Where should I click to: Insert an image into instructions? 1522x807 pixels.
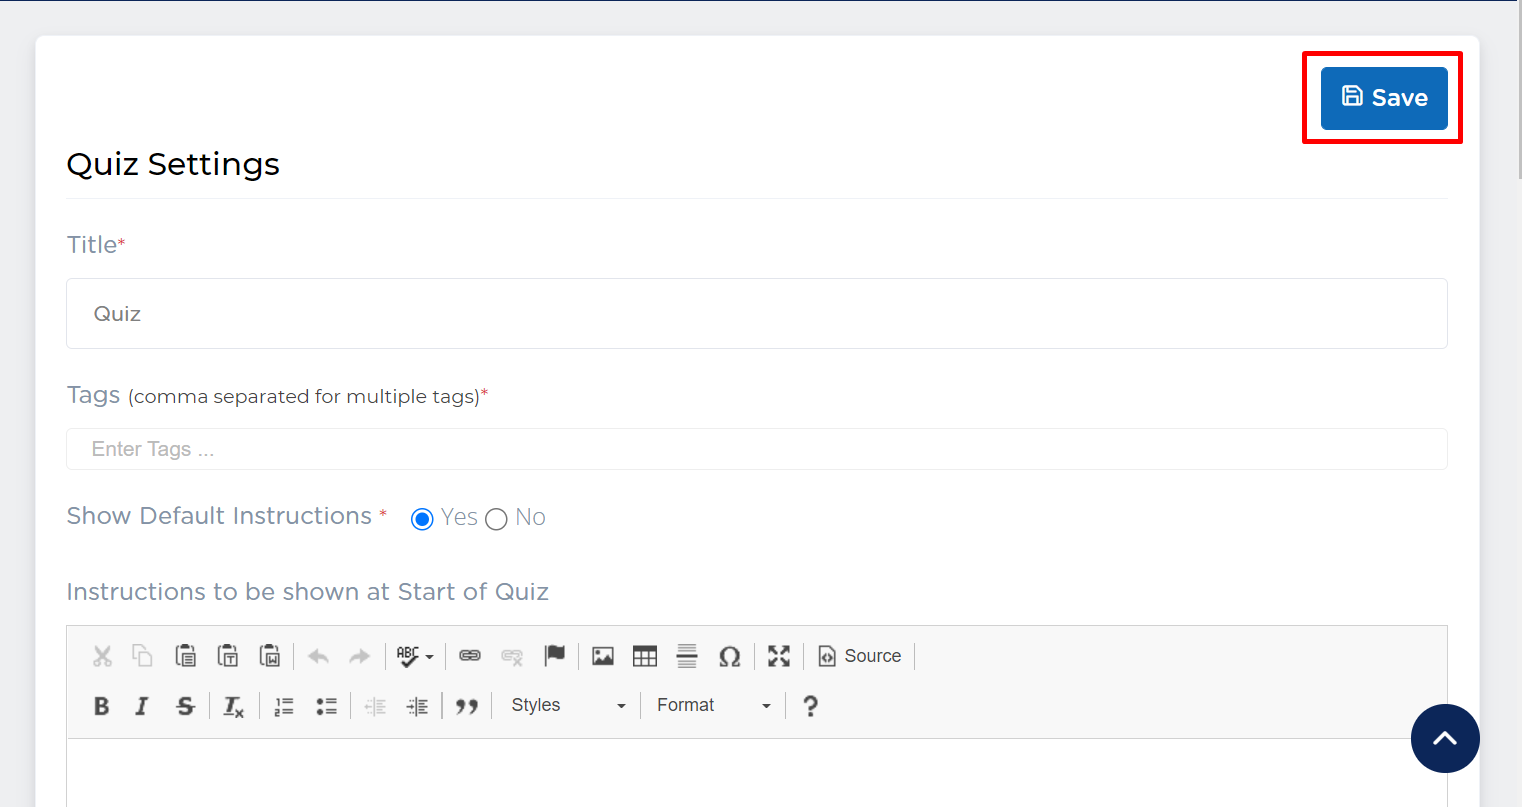point(603,656)
